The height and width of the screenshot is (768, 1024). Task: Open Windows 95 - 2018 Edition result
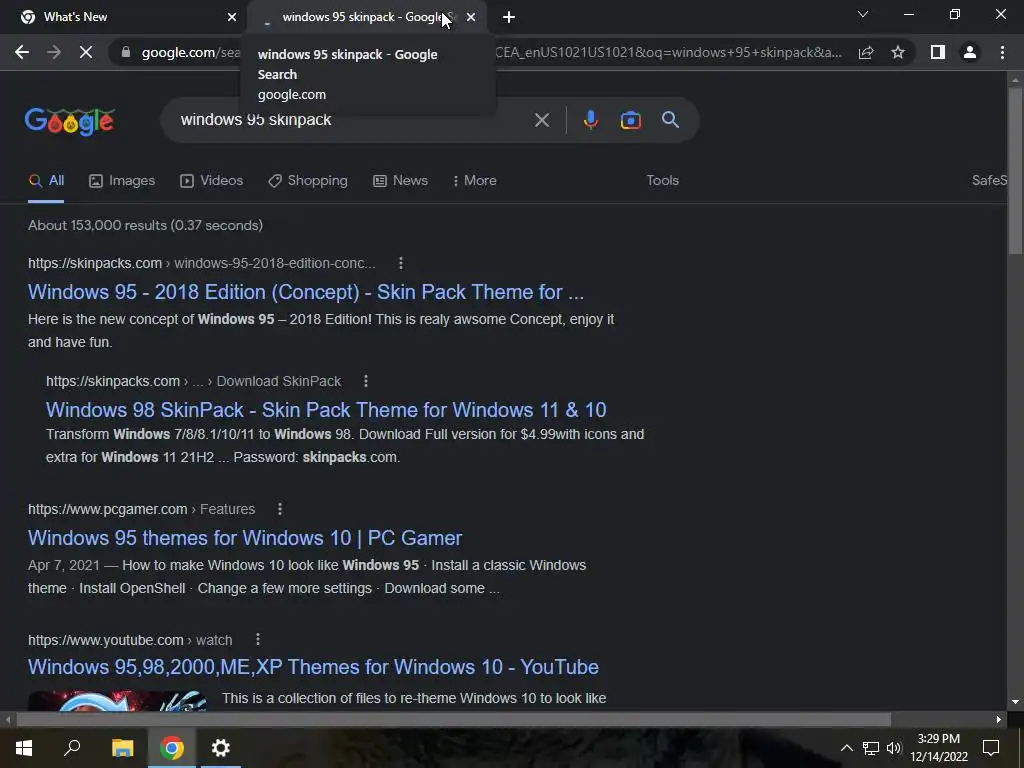(306, 292)
